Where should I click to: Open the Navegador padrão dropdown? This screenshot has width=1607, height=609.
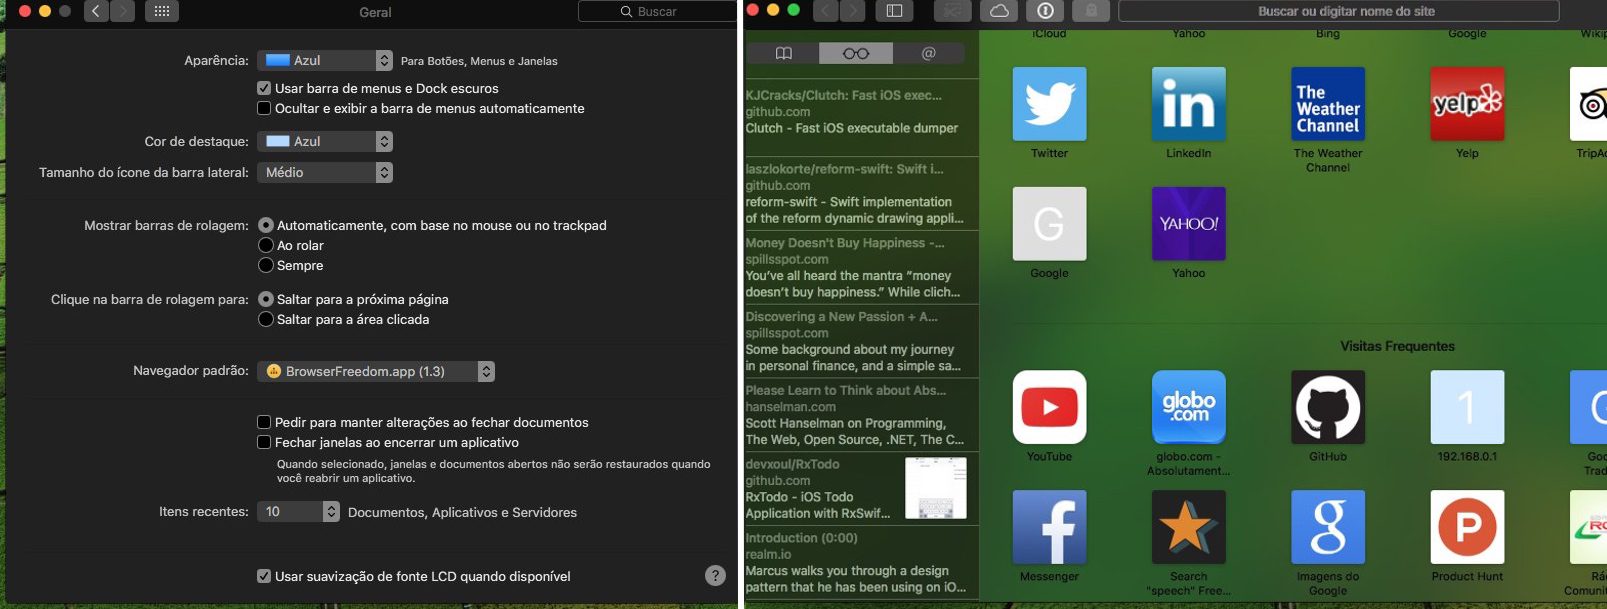point(376,371)
